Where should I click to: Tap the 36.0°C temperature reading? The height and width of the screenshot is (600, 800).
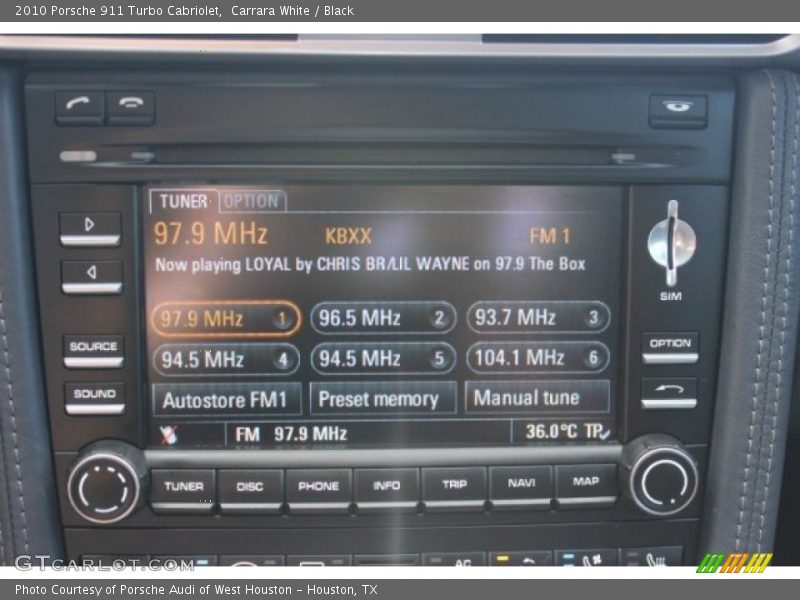coord(552,432)
